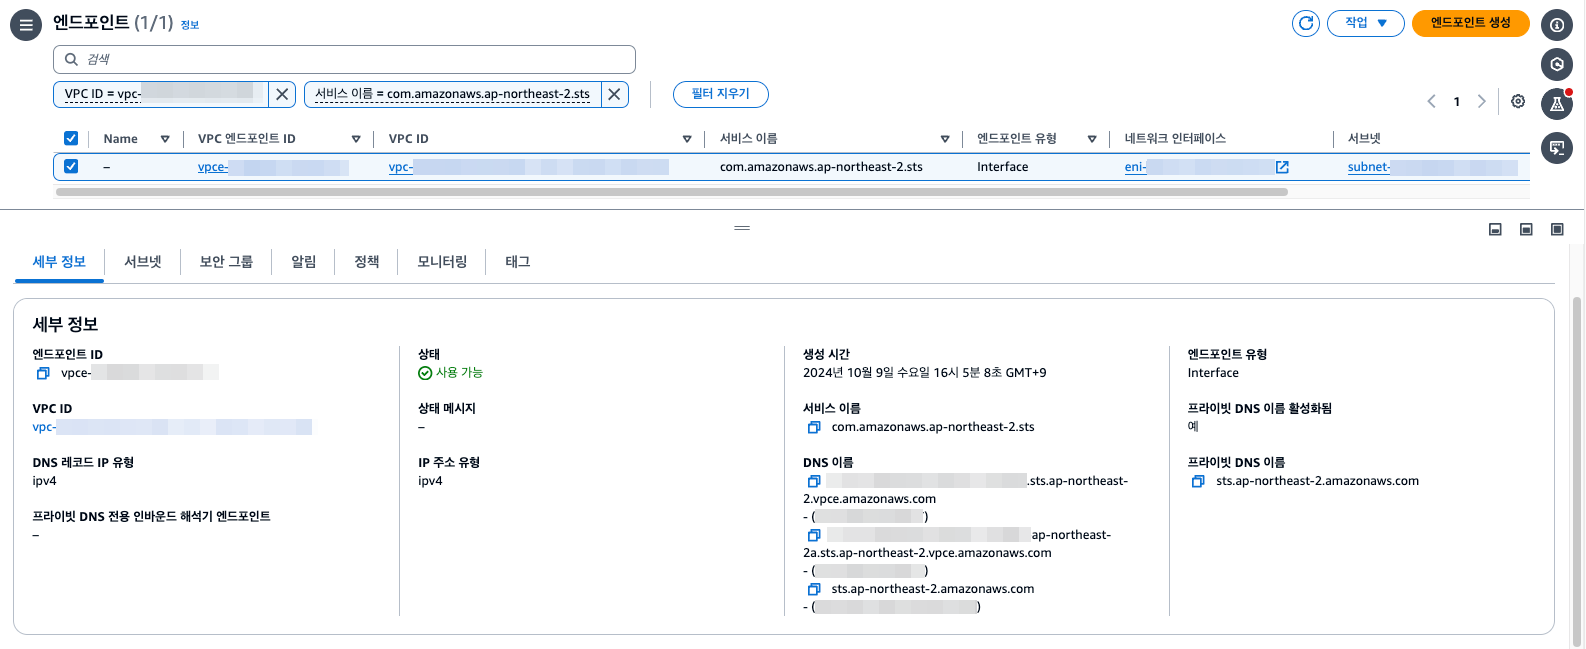The image size is (1586, 649).
Task: Click page number 1 in pagination
Action: (1457, 101)
